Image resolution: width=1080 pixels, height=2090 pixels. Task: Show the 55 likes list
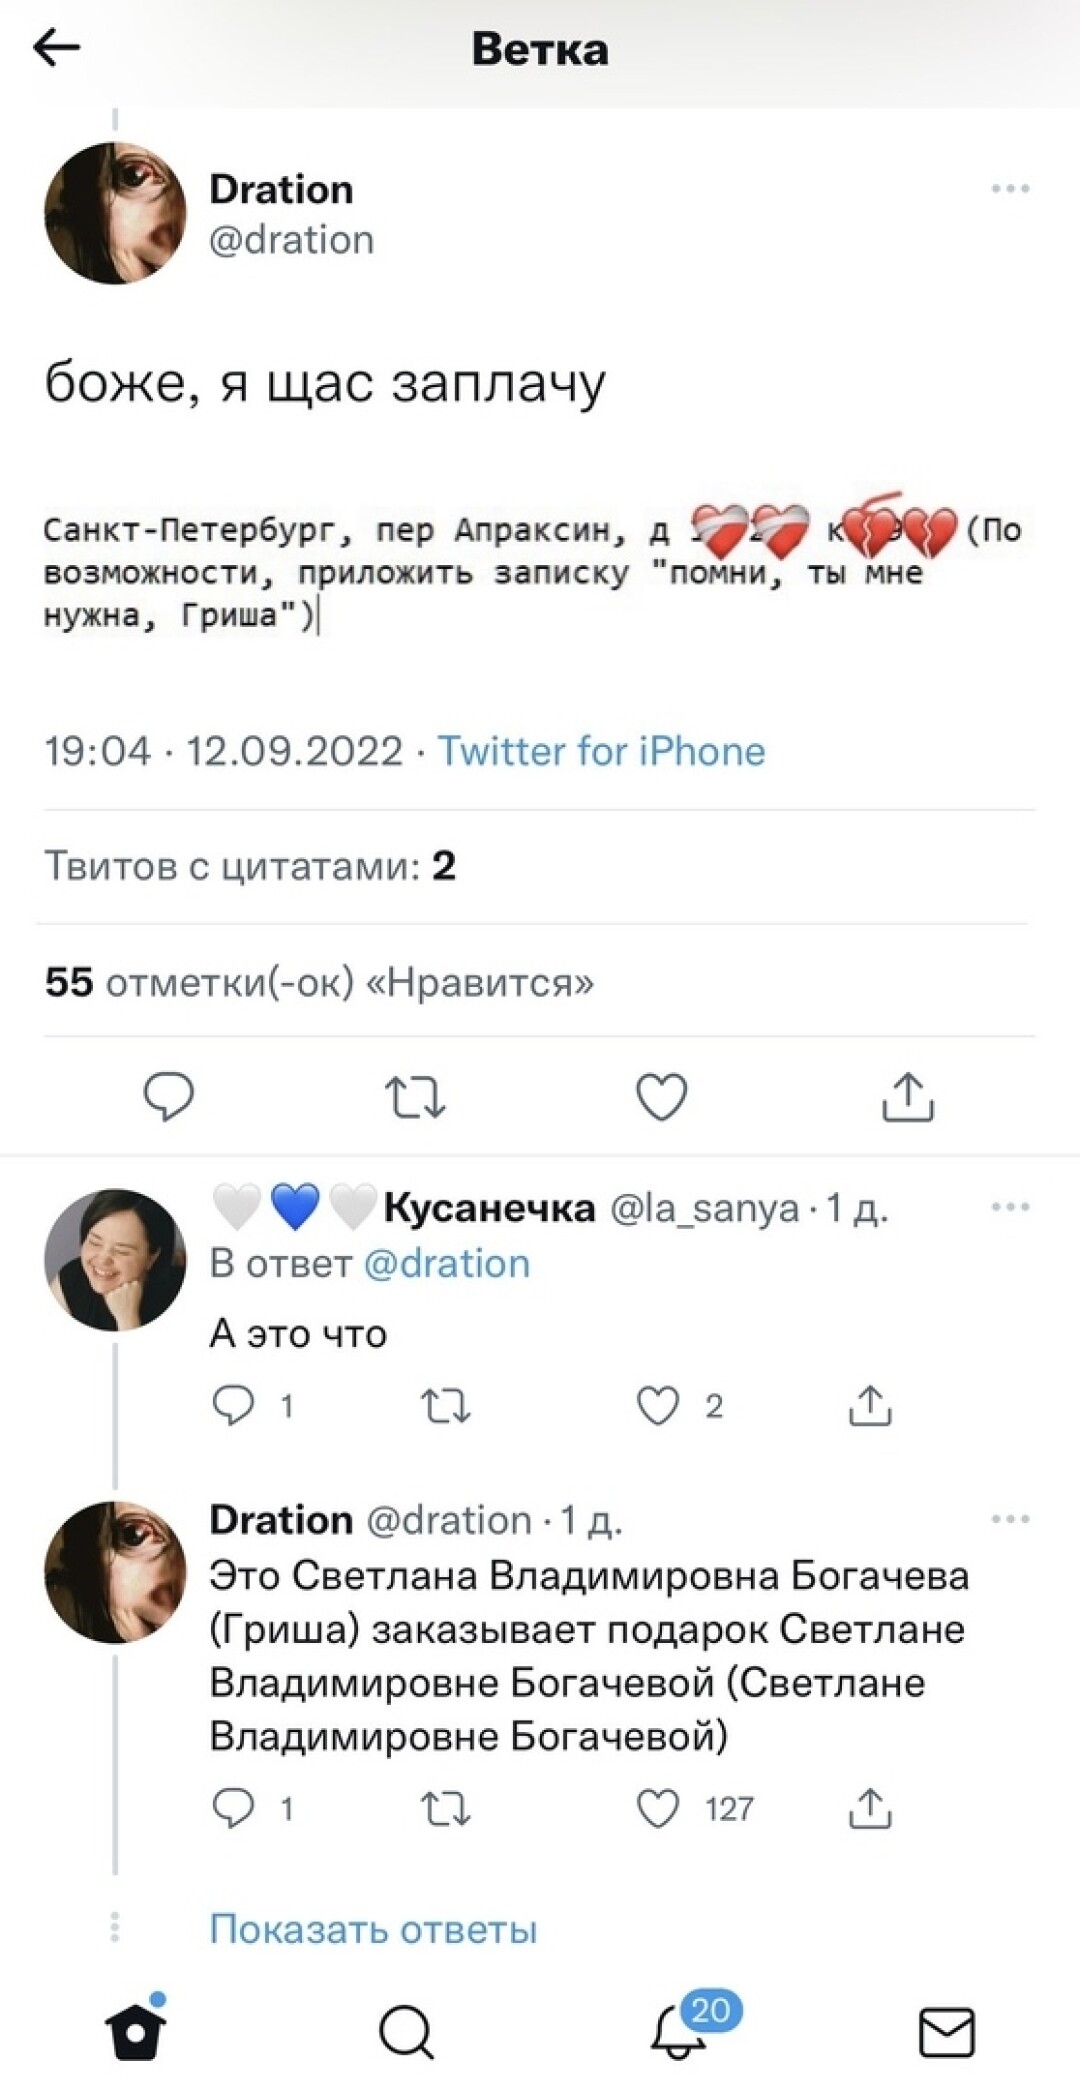point(319,983)
